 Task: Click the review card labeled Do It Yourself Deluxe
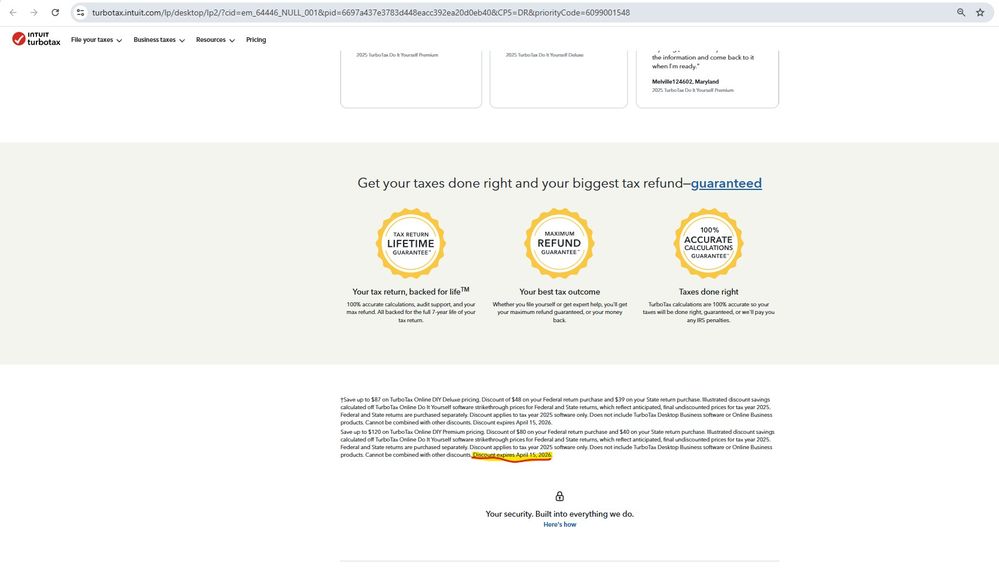(x=559, y=78)
